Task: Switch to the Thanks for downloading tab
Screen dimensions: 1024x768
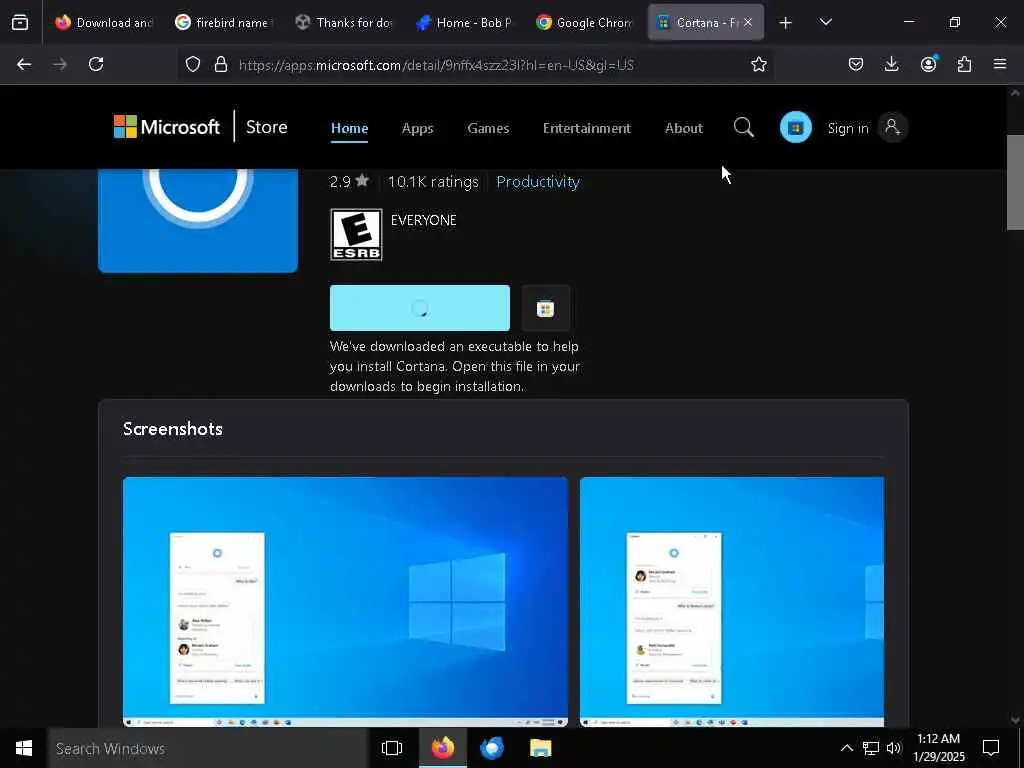Action: [x=344, y=23]
